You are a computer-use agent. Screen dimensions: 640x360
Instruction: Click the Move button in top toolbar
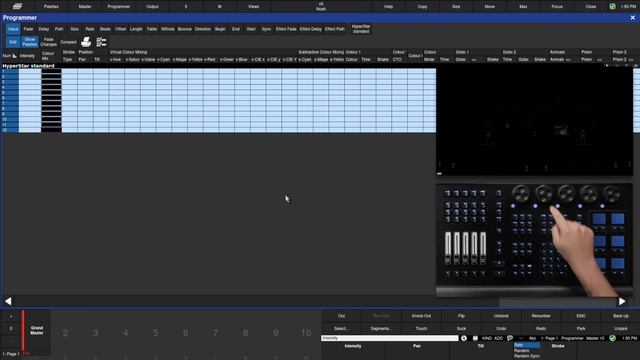pyautogui.click(x=490, y=6)
